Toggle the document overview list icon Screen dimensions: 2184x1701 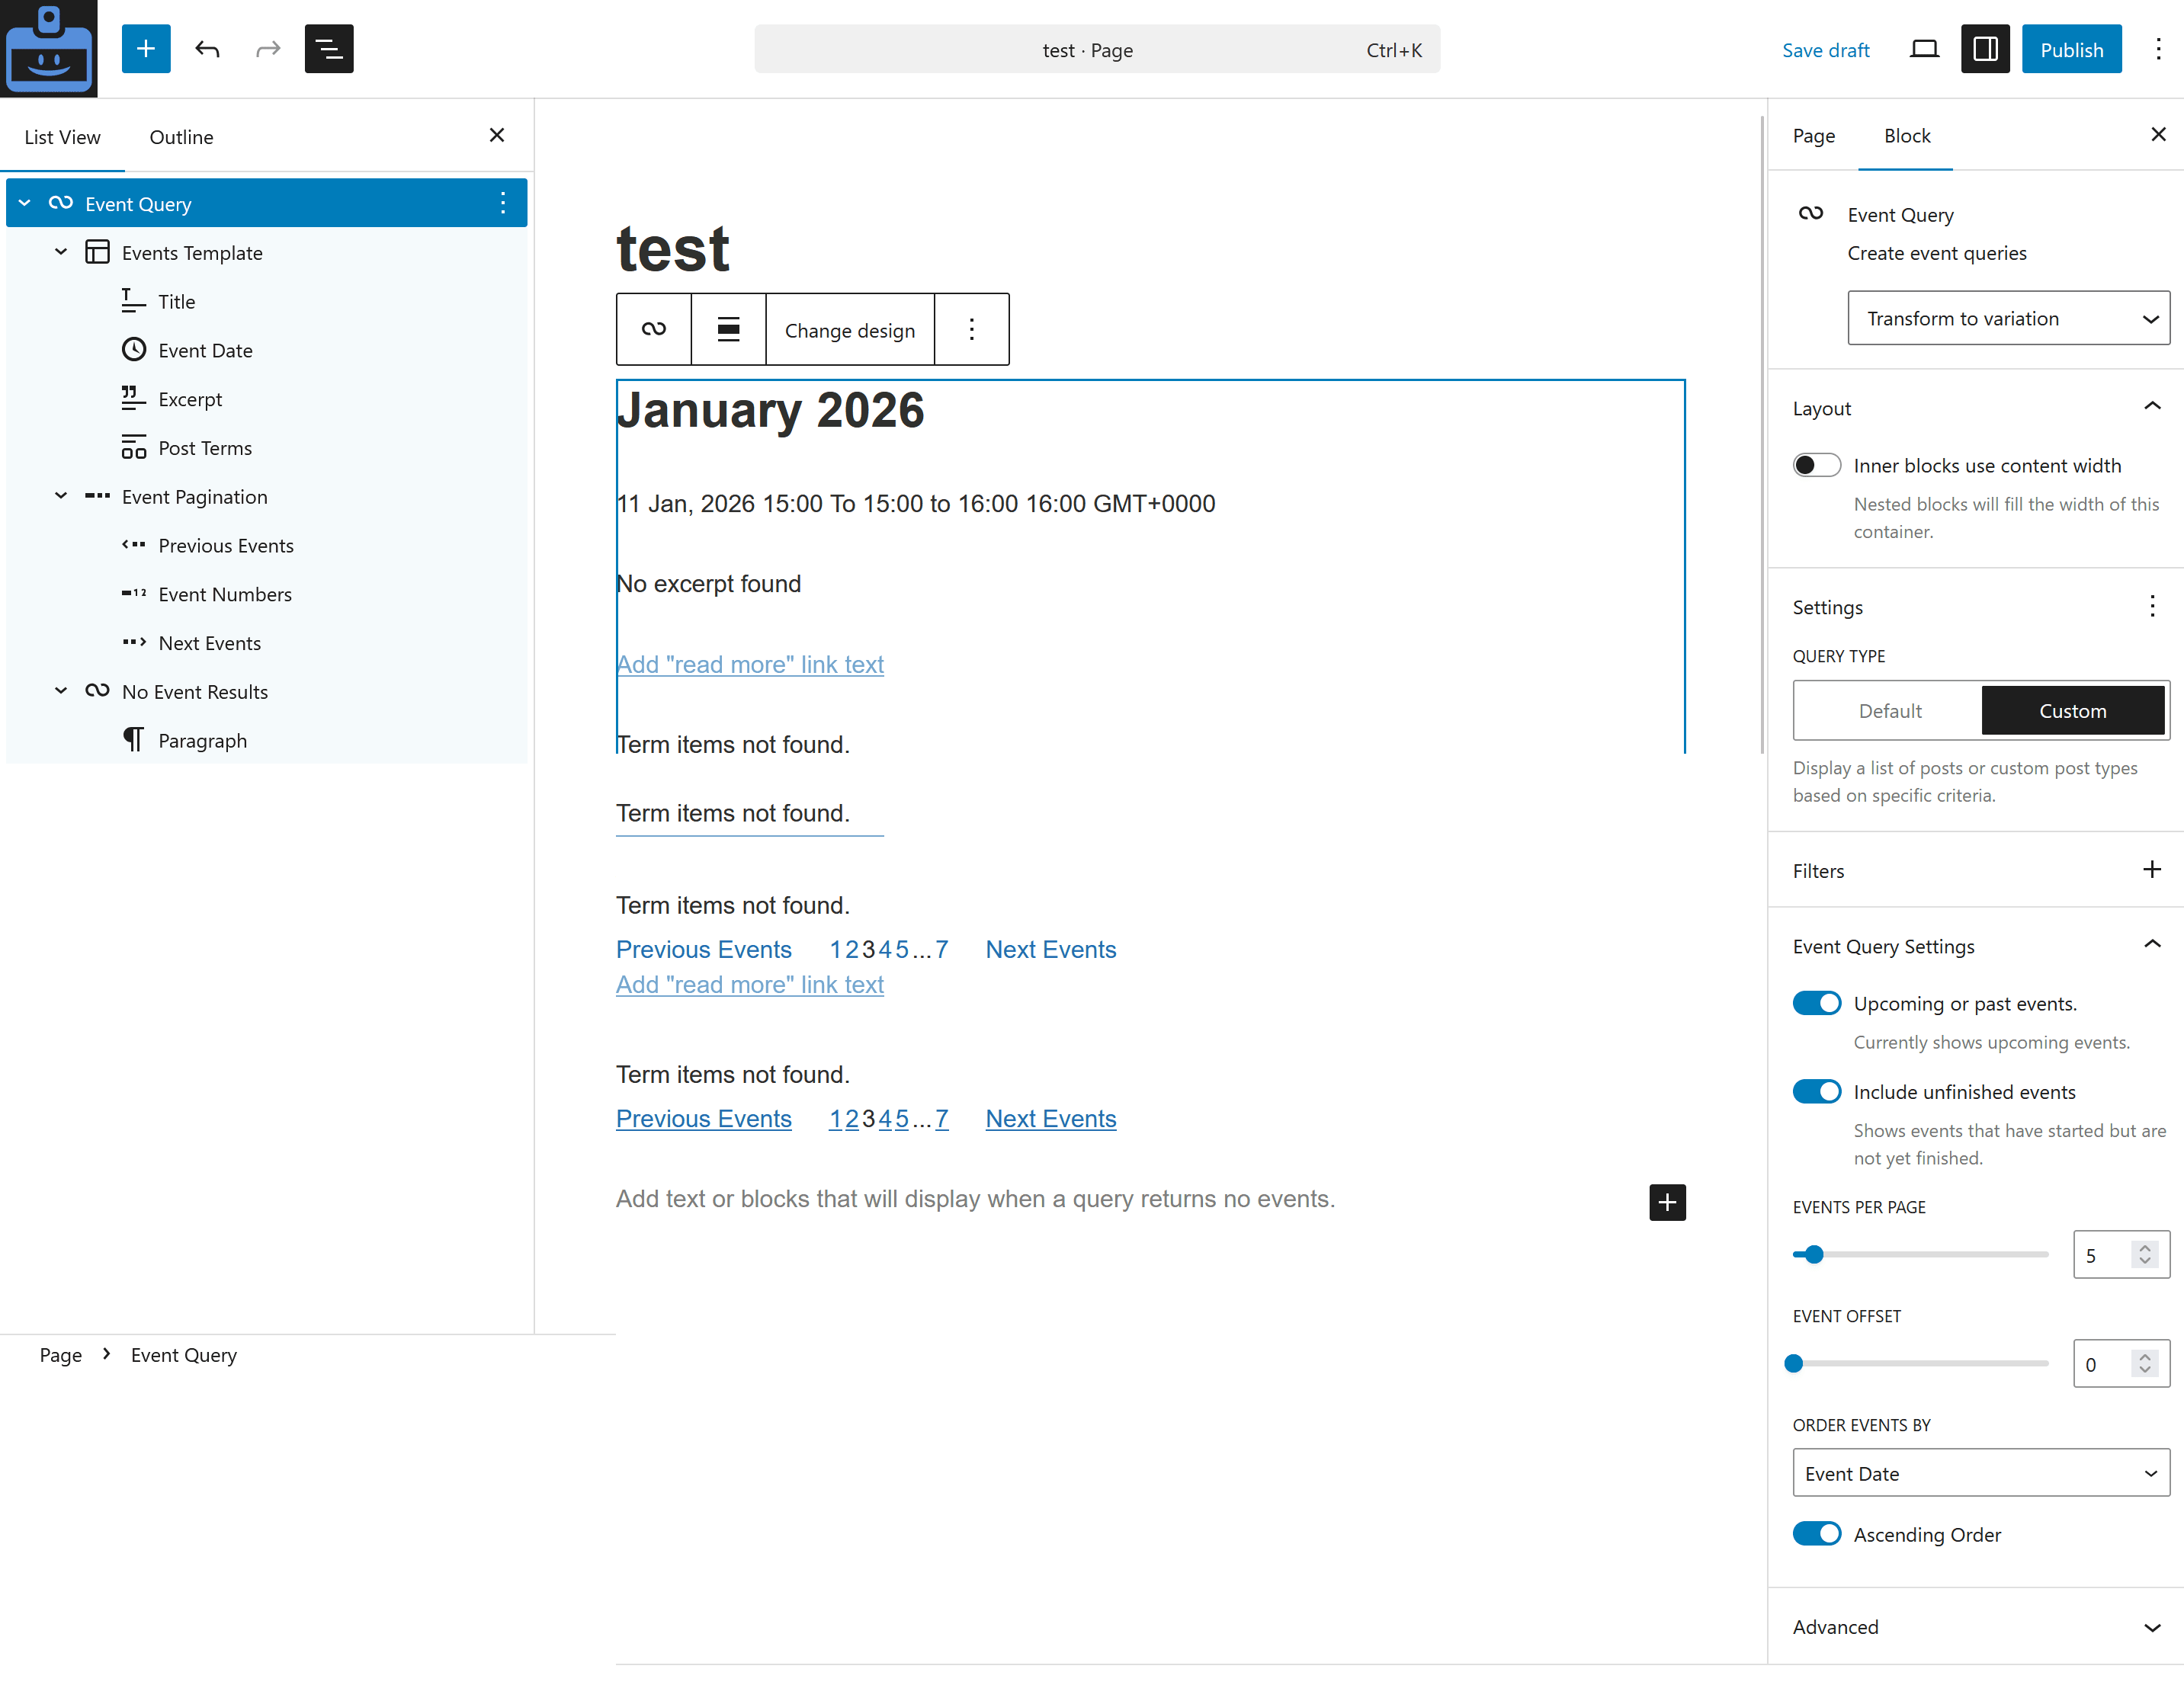[x=329, y=49]
